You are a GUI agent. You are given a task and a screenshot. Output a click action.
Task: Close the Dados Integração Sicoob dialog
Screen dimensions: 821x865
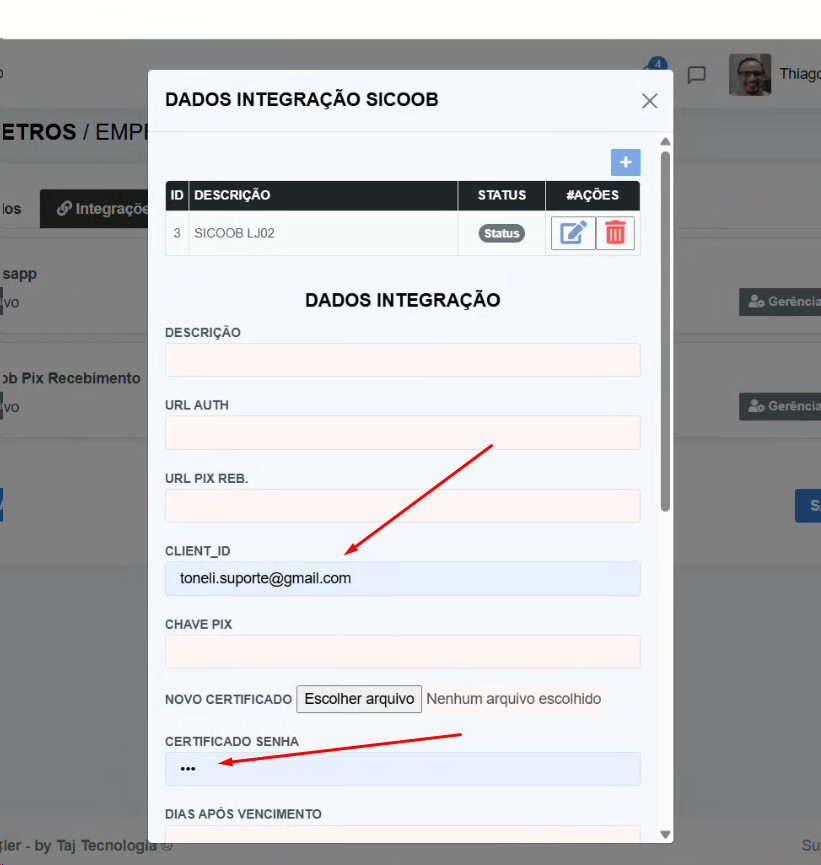click(x=649, y=100)
